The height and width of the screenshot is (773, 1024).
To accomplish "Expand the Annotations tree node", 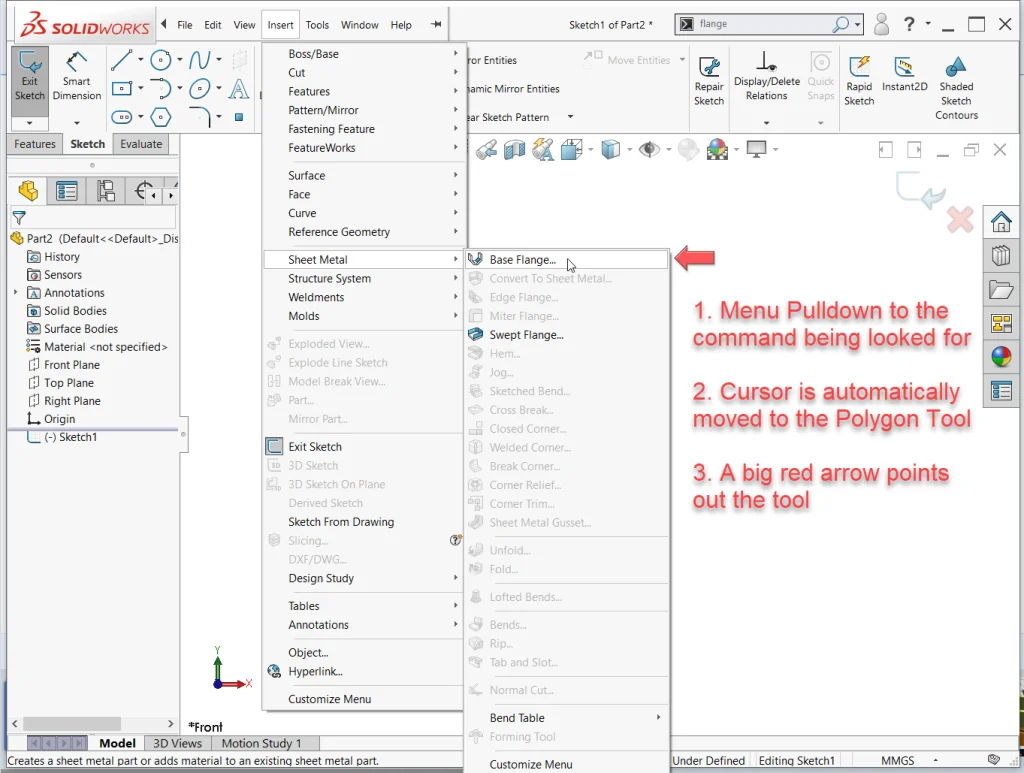I will pyautogui.click(x=16, y=293).
